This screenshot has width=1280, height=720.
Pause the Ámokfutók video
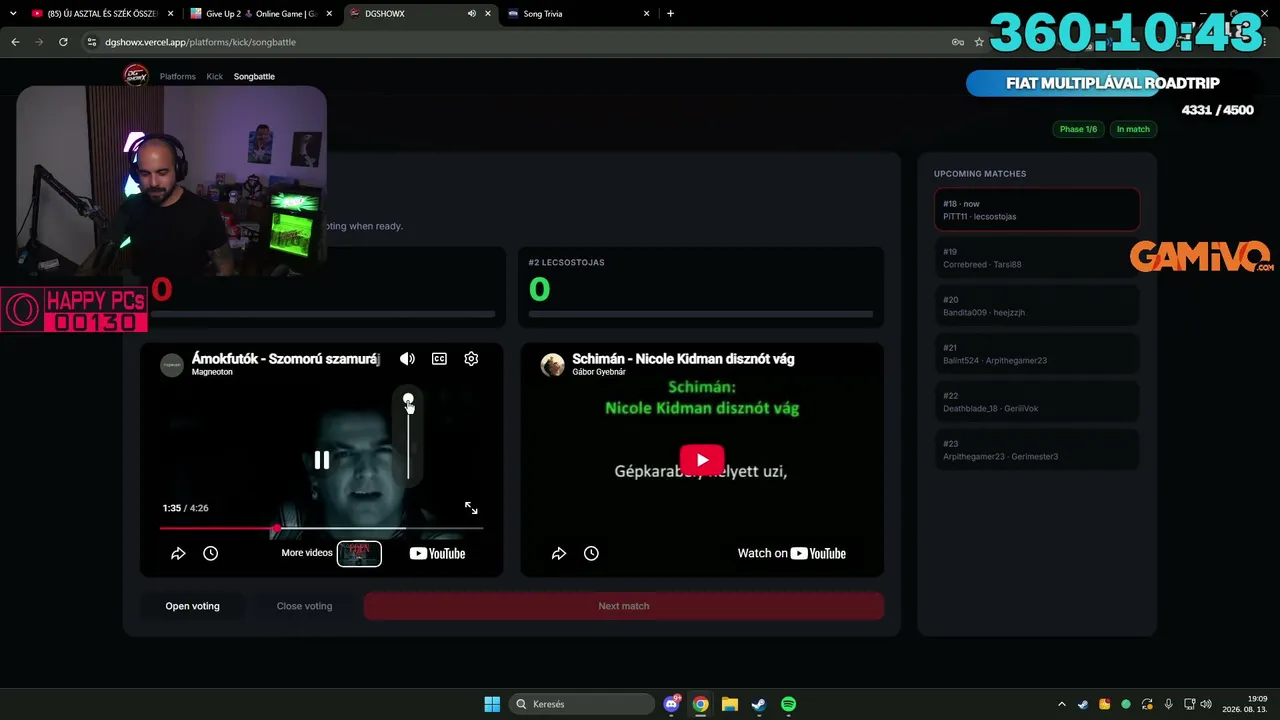click(322, 460)
